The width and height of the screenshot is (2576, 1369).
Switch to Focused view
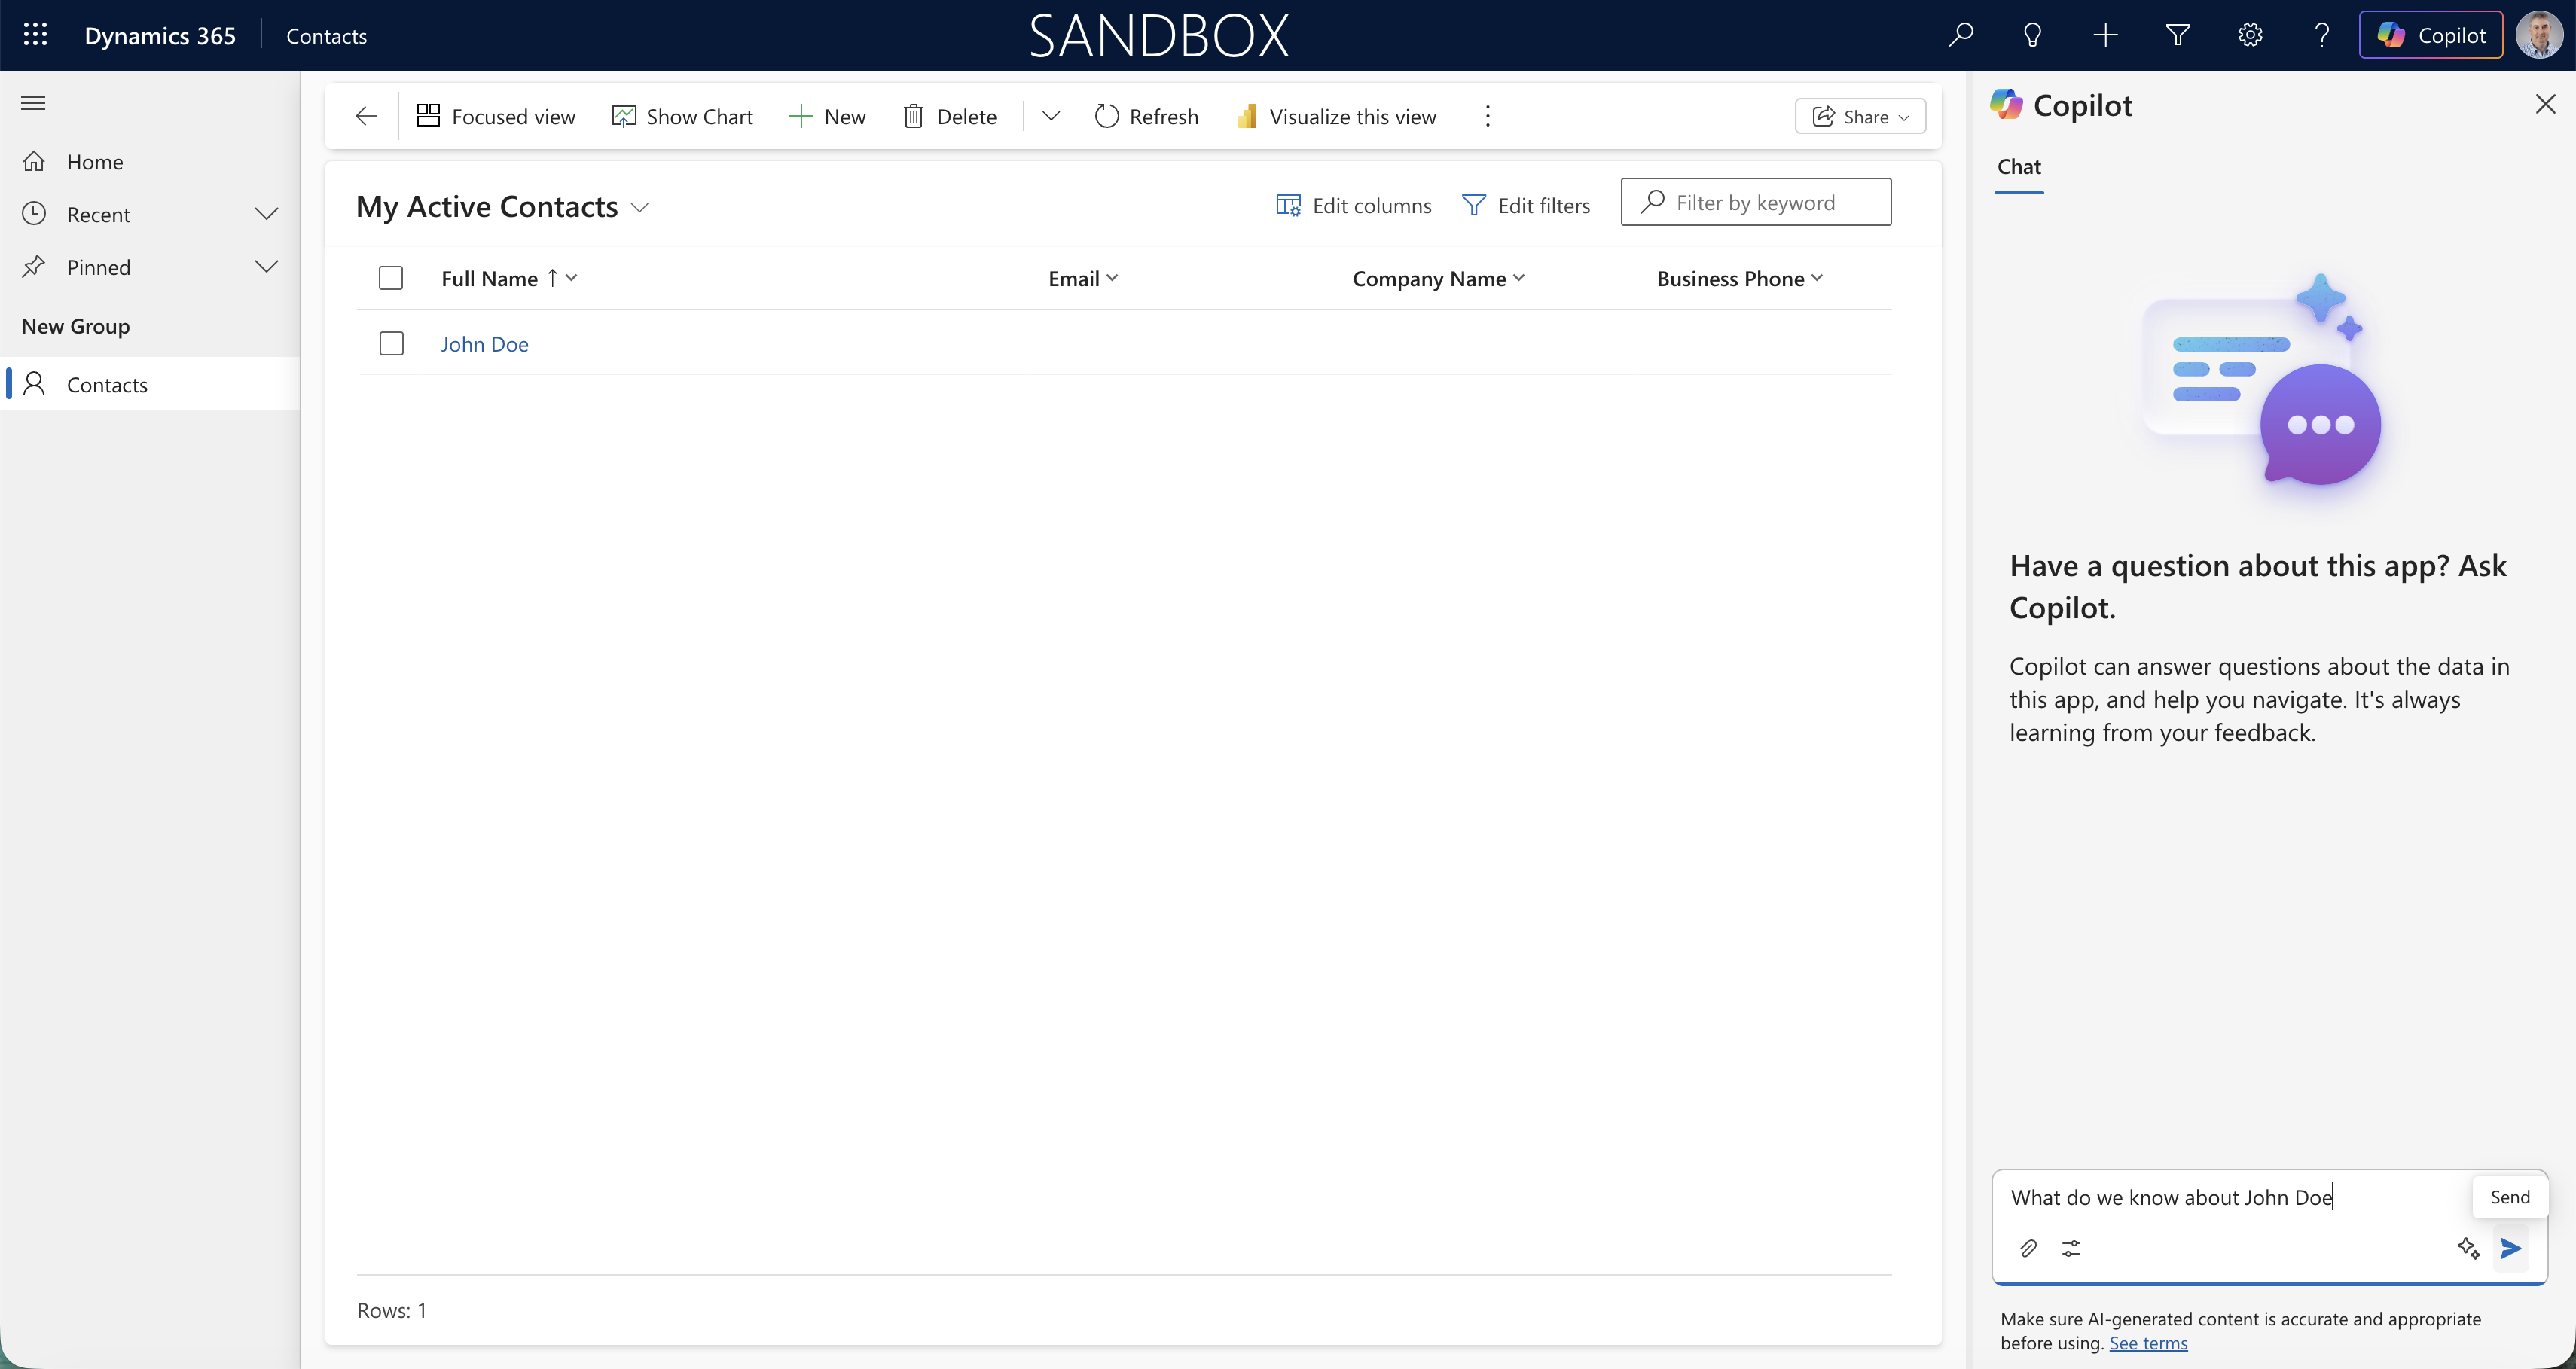click(496, 116)
